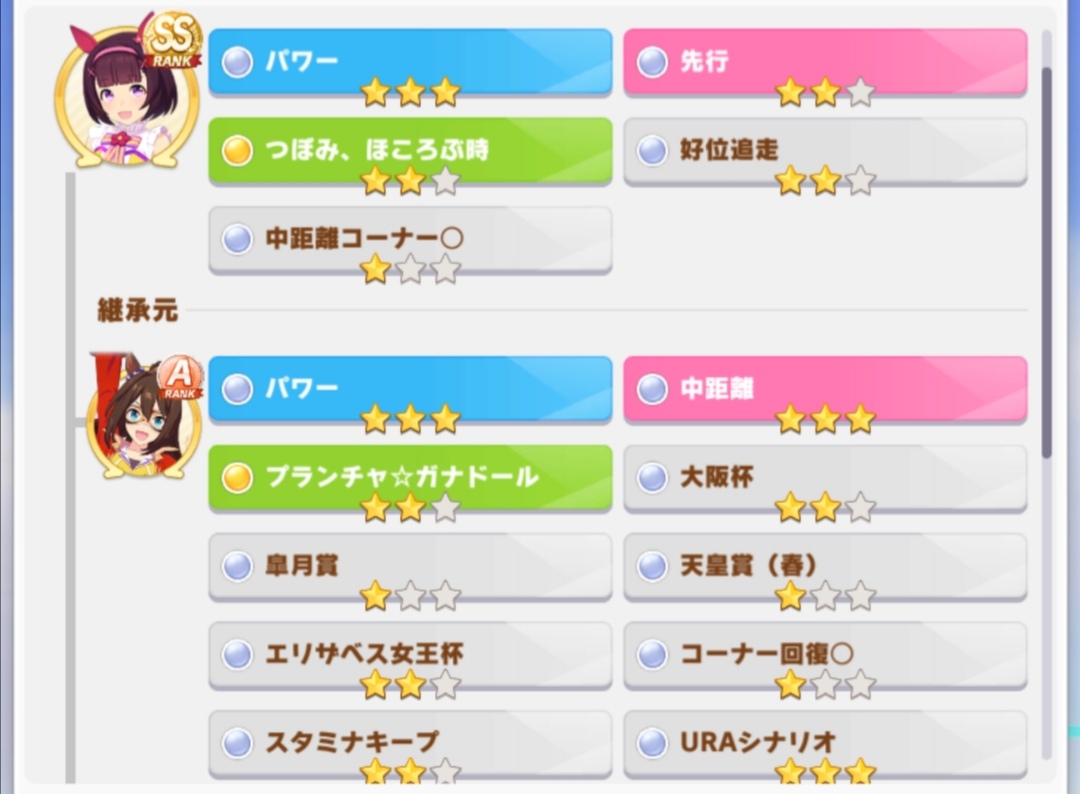Choose the 天皇賞（春） race factor
Viewport: 1080px width, 794px height.
(x=825, y=567)
